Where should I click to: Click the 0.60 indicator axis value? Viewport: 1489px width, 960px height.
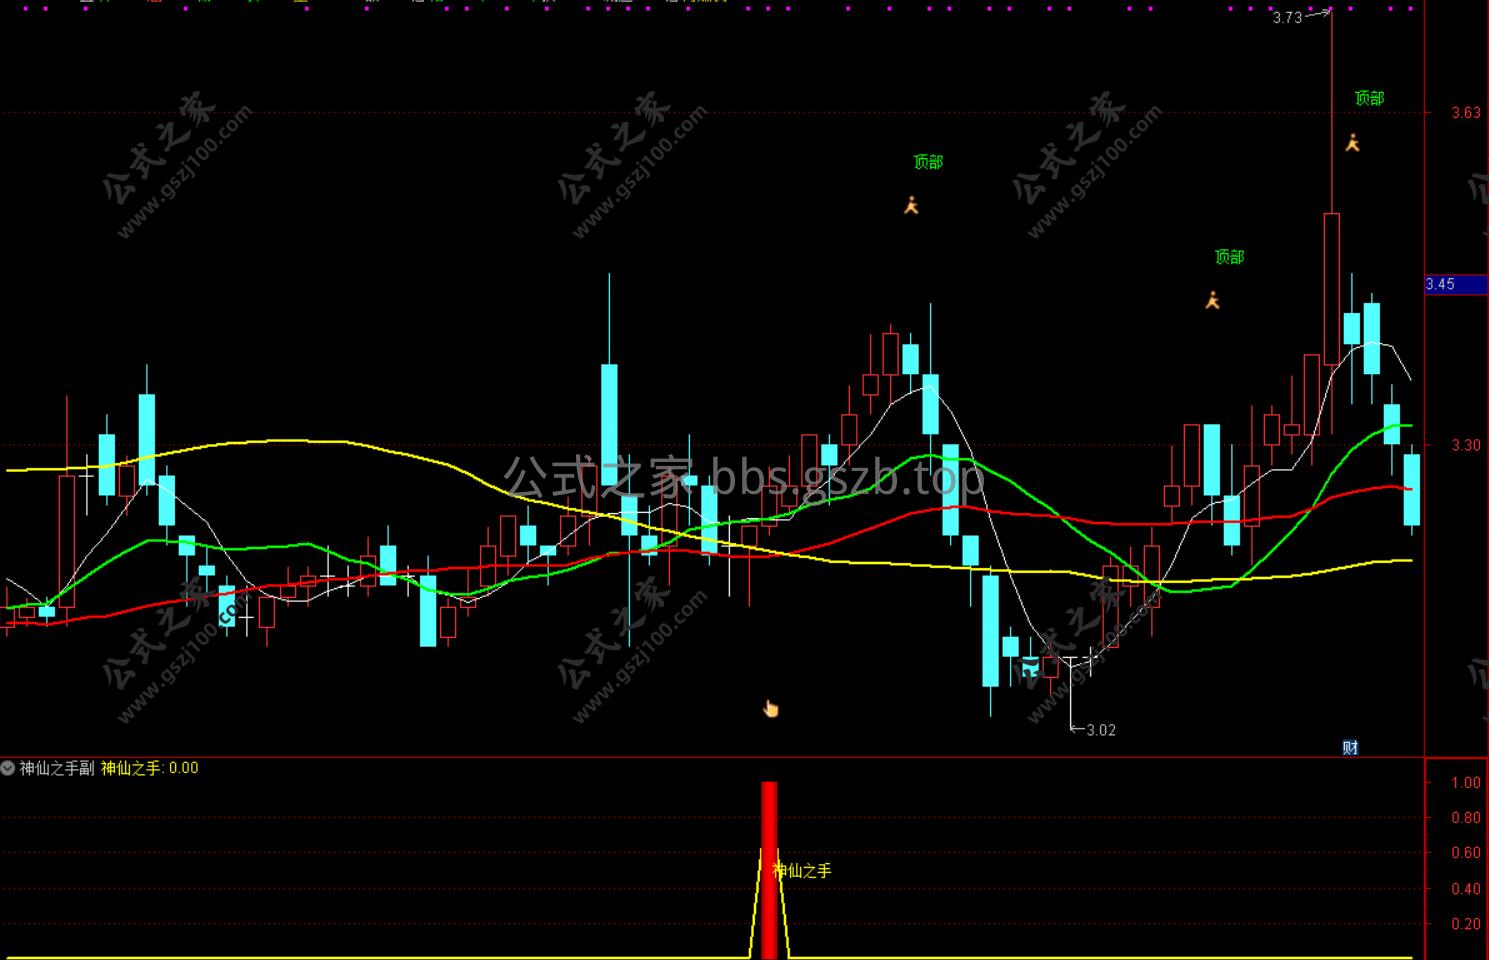(1466, 853)
